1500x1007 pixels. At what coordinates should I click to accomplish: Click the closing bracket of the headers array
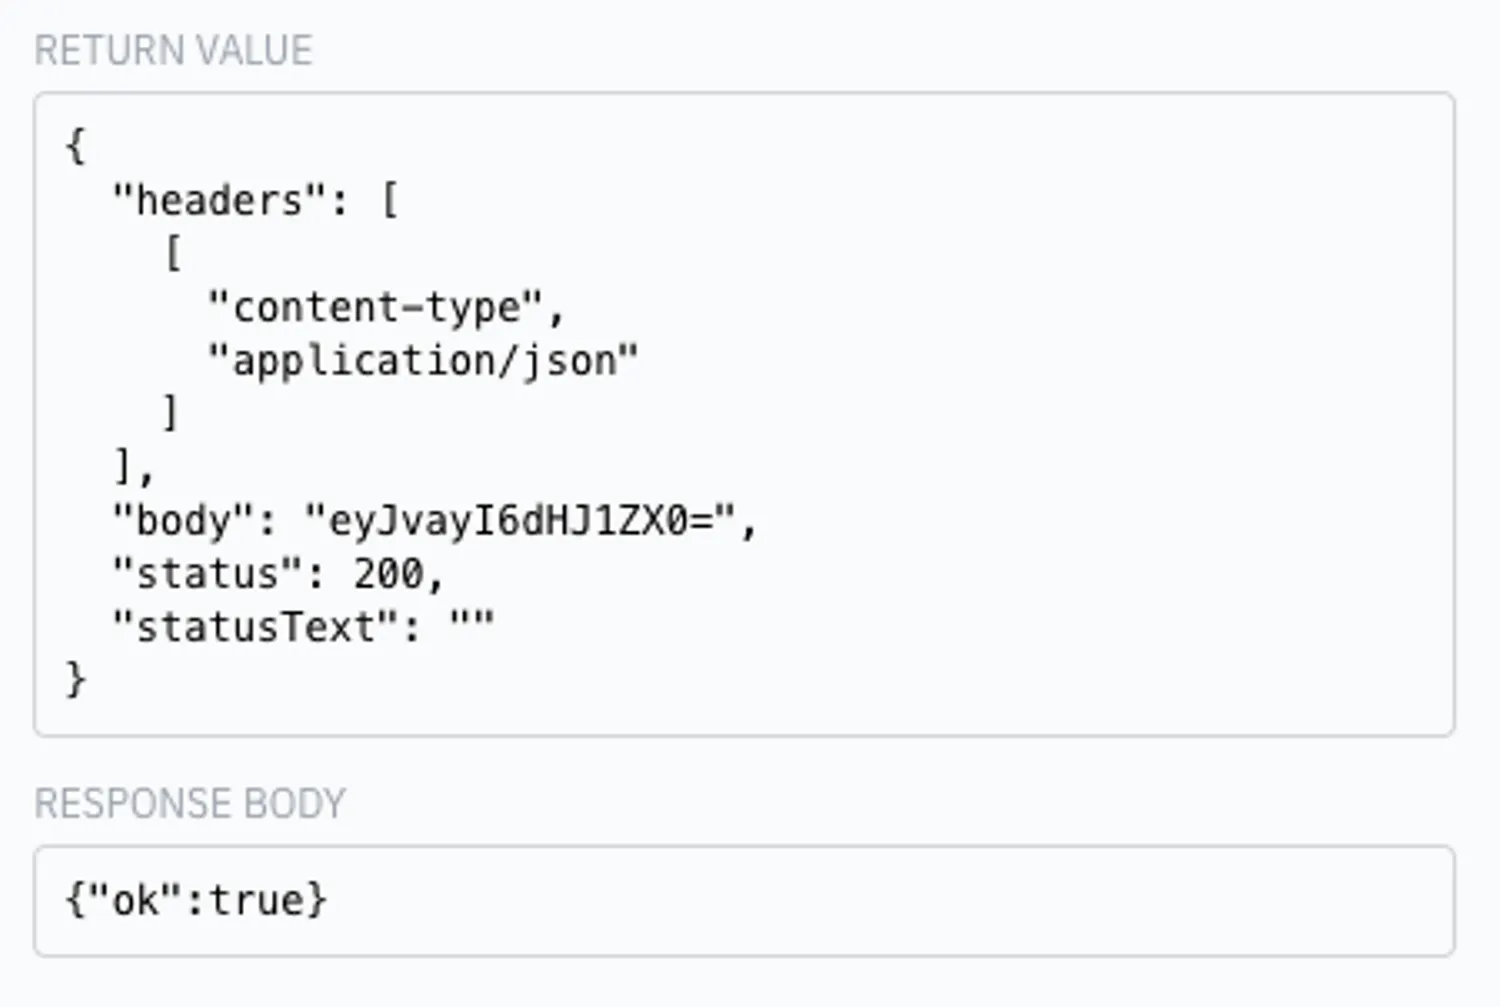(x=124, y=466)
